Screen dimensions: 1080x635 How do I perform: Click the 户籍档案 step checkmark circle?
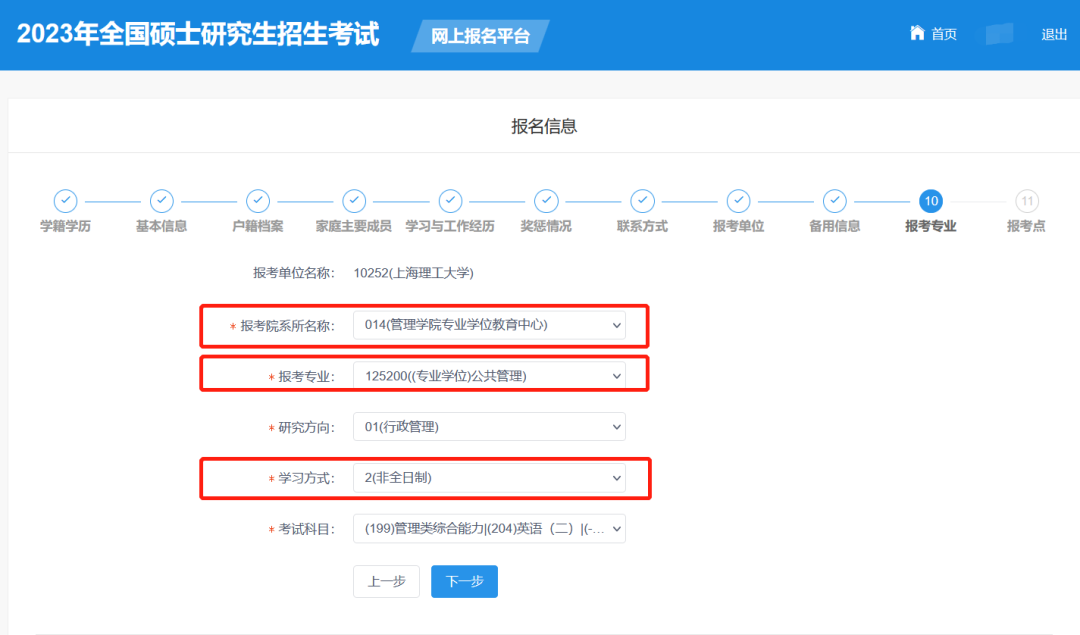258,201
